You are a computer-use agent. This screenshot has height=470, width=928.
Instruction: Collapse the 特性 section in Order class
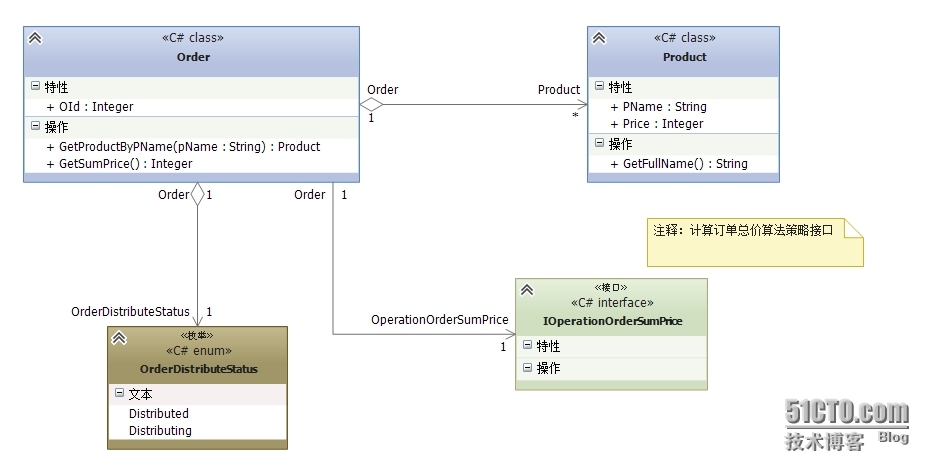(x=35, y=87)
